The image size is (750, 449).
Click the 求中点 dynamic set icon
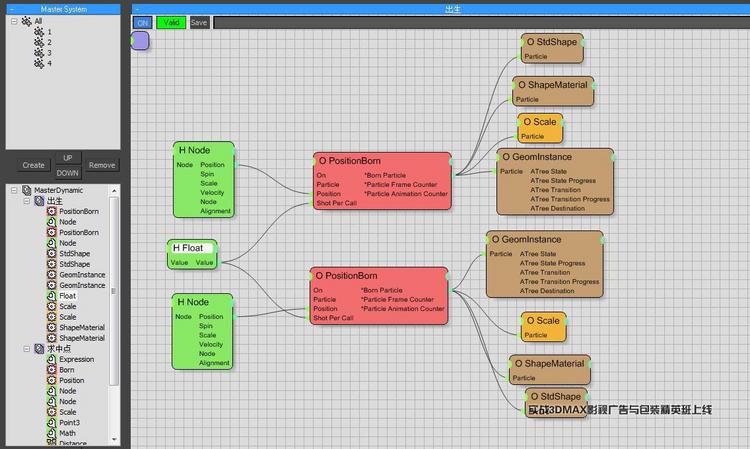click(x=40, y=349)
